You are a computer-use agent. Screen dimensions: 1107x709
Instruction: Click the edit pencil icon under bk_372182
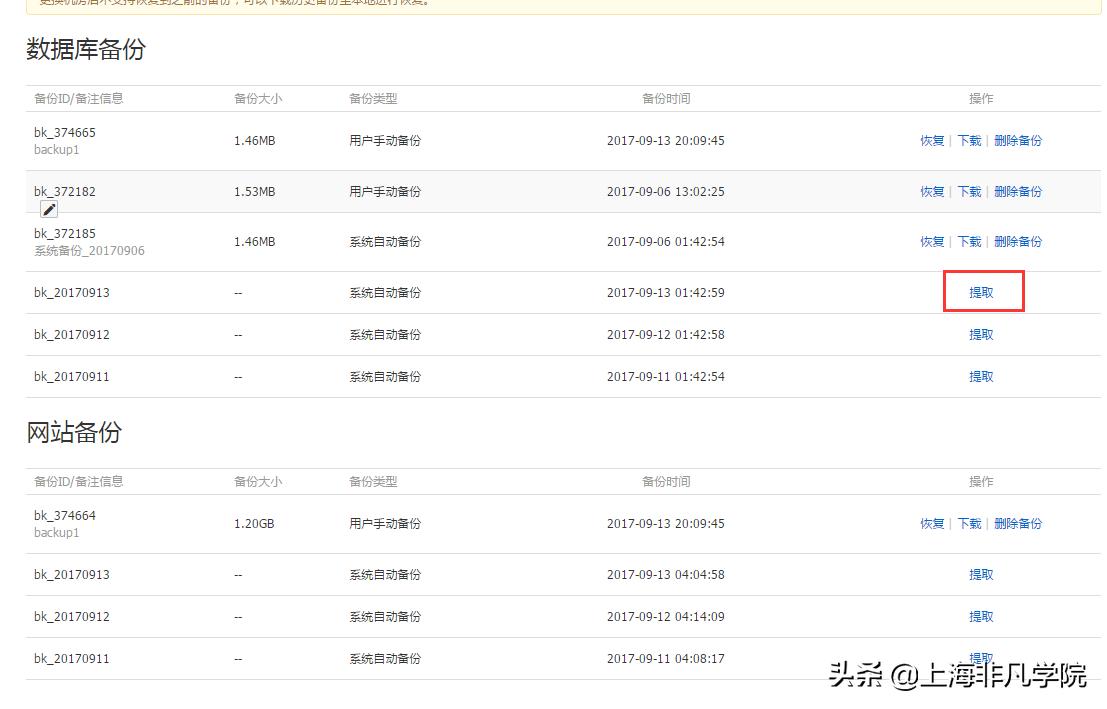pyautogui.click(x=48, y=209)
